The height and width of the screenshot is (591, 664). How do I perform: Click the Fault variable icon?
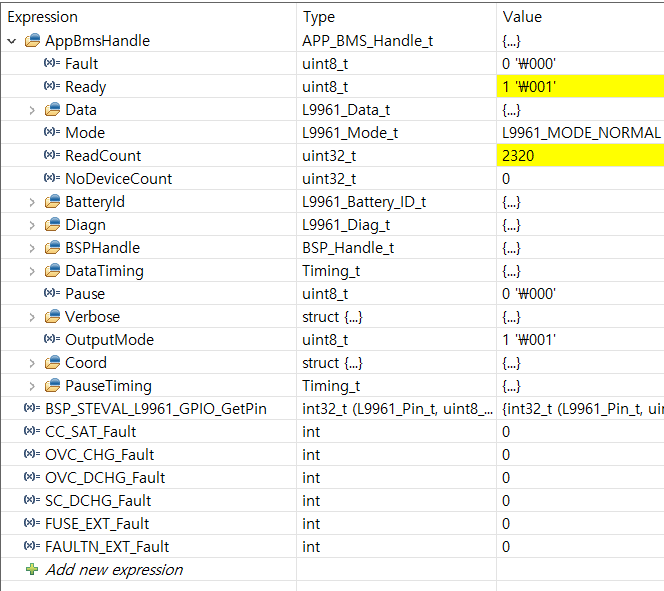[52, 63]
